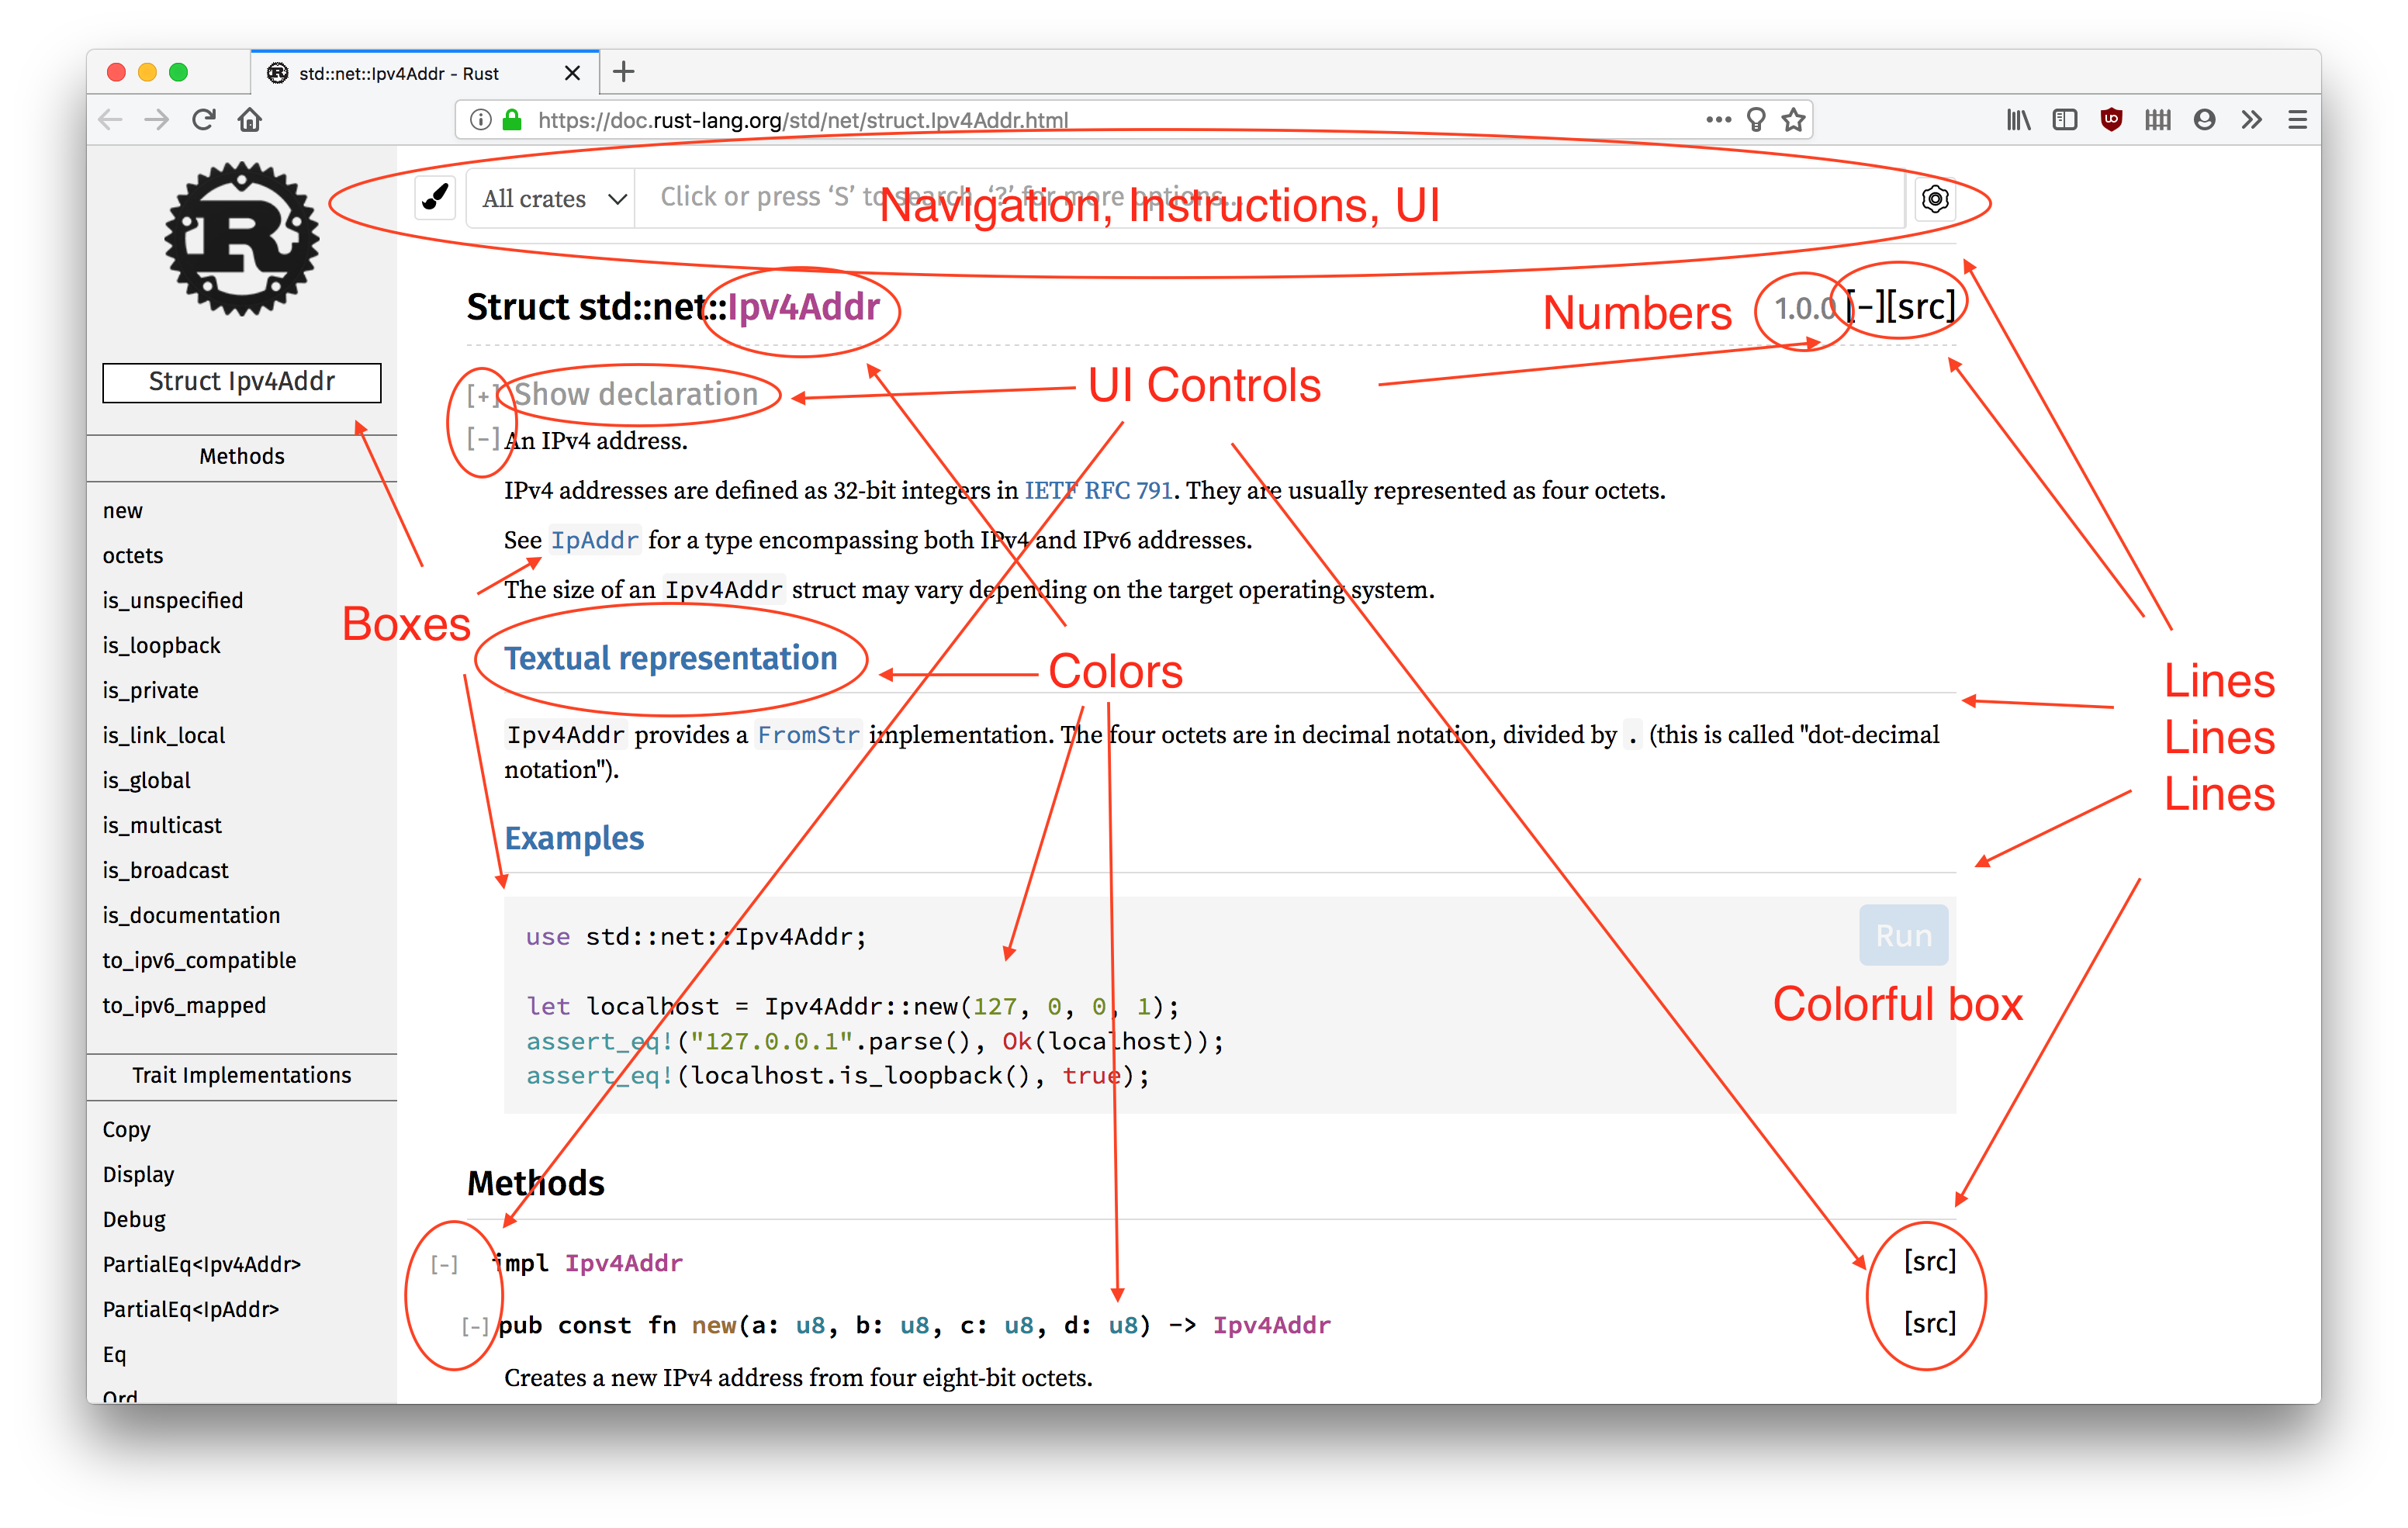Viewport: 2408px width, 1528px height.
Task: Collapse the impl Ipv4Addr section toggle
Action: click(444, 1265)
